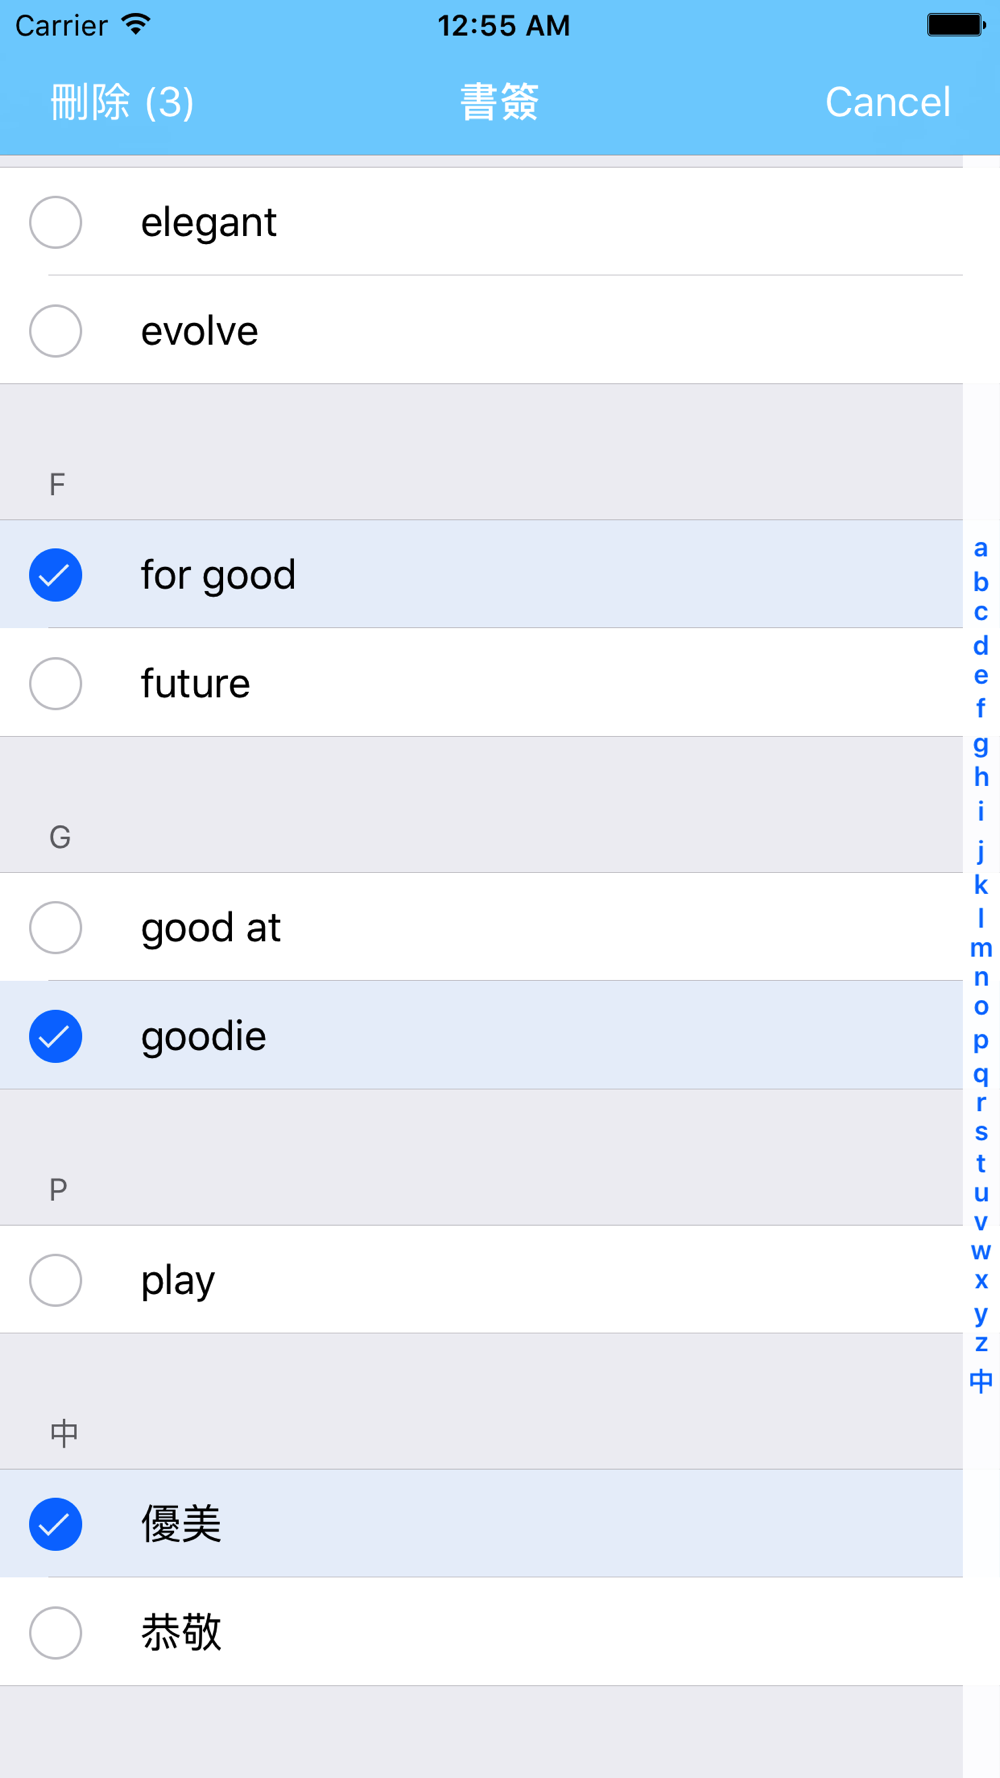Check the good at entry
The height and width of the screenshot is (1778, 1000).
coord(56,928)
